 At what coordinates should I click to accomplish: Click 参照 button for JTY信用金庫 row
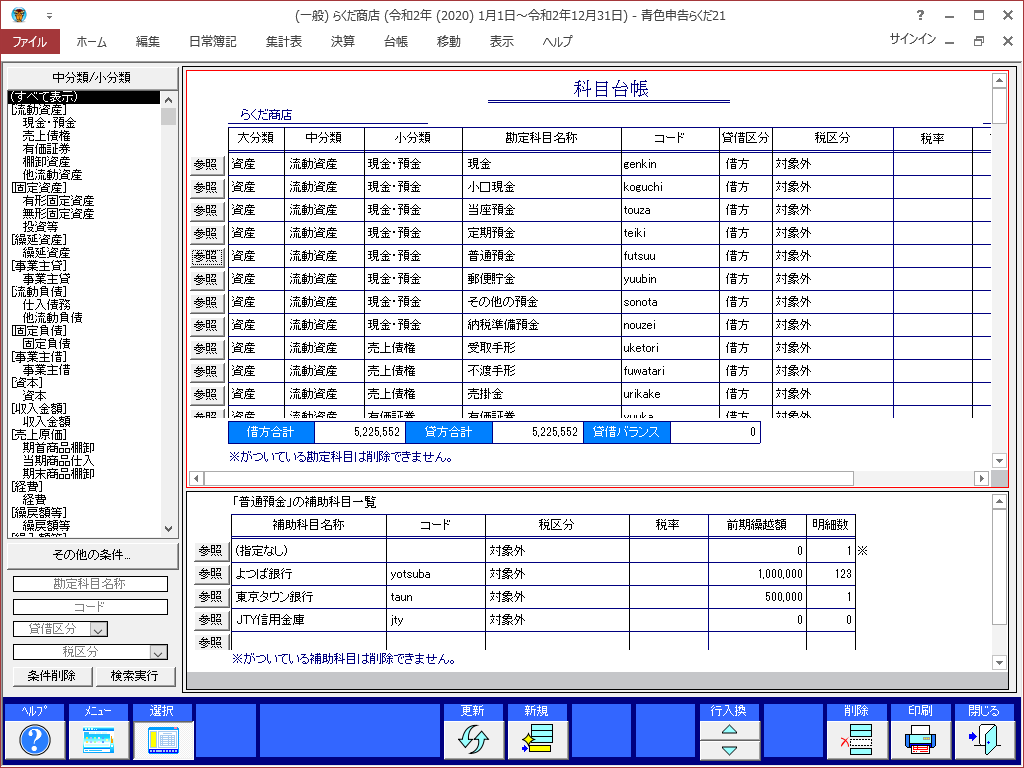point(211,620)
